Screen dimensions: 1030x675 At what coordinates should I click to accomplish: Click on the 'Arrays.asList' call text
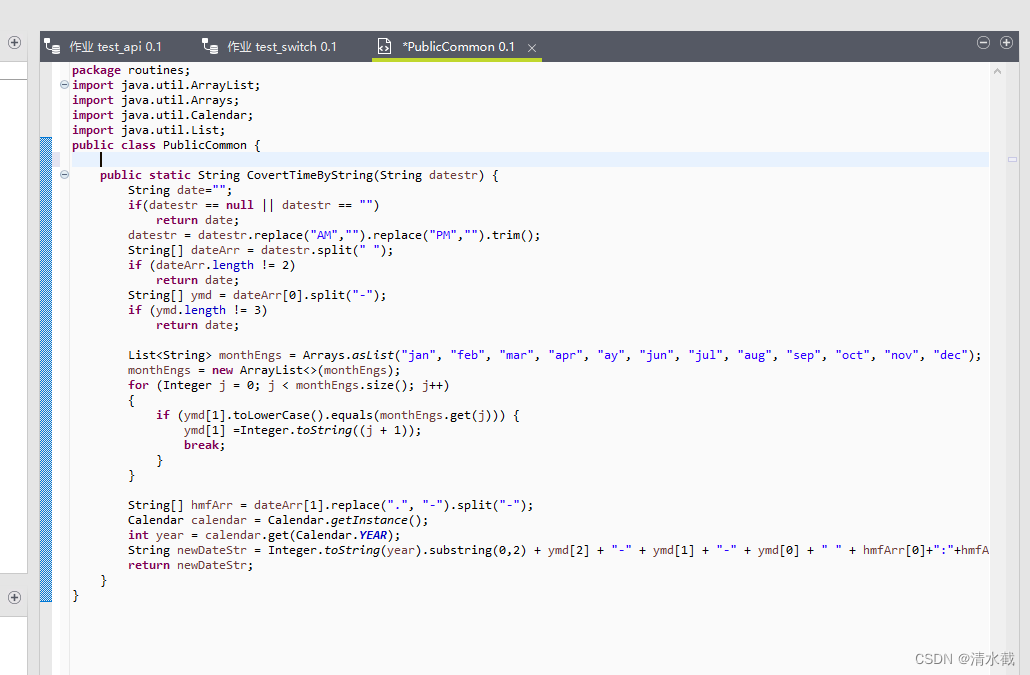348,355
